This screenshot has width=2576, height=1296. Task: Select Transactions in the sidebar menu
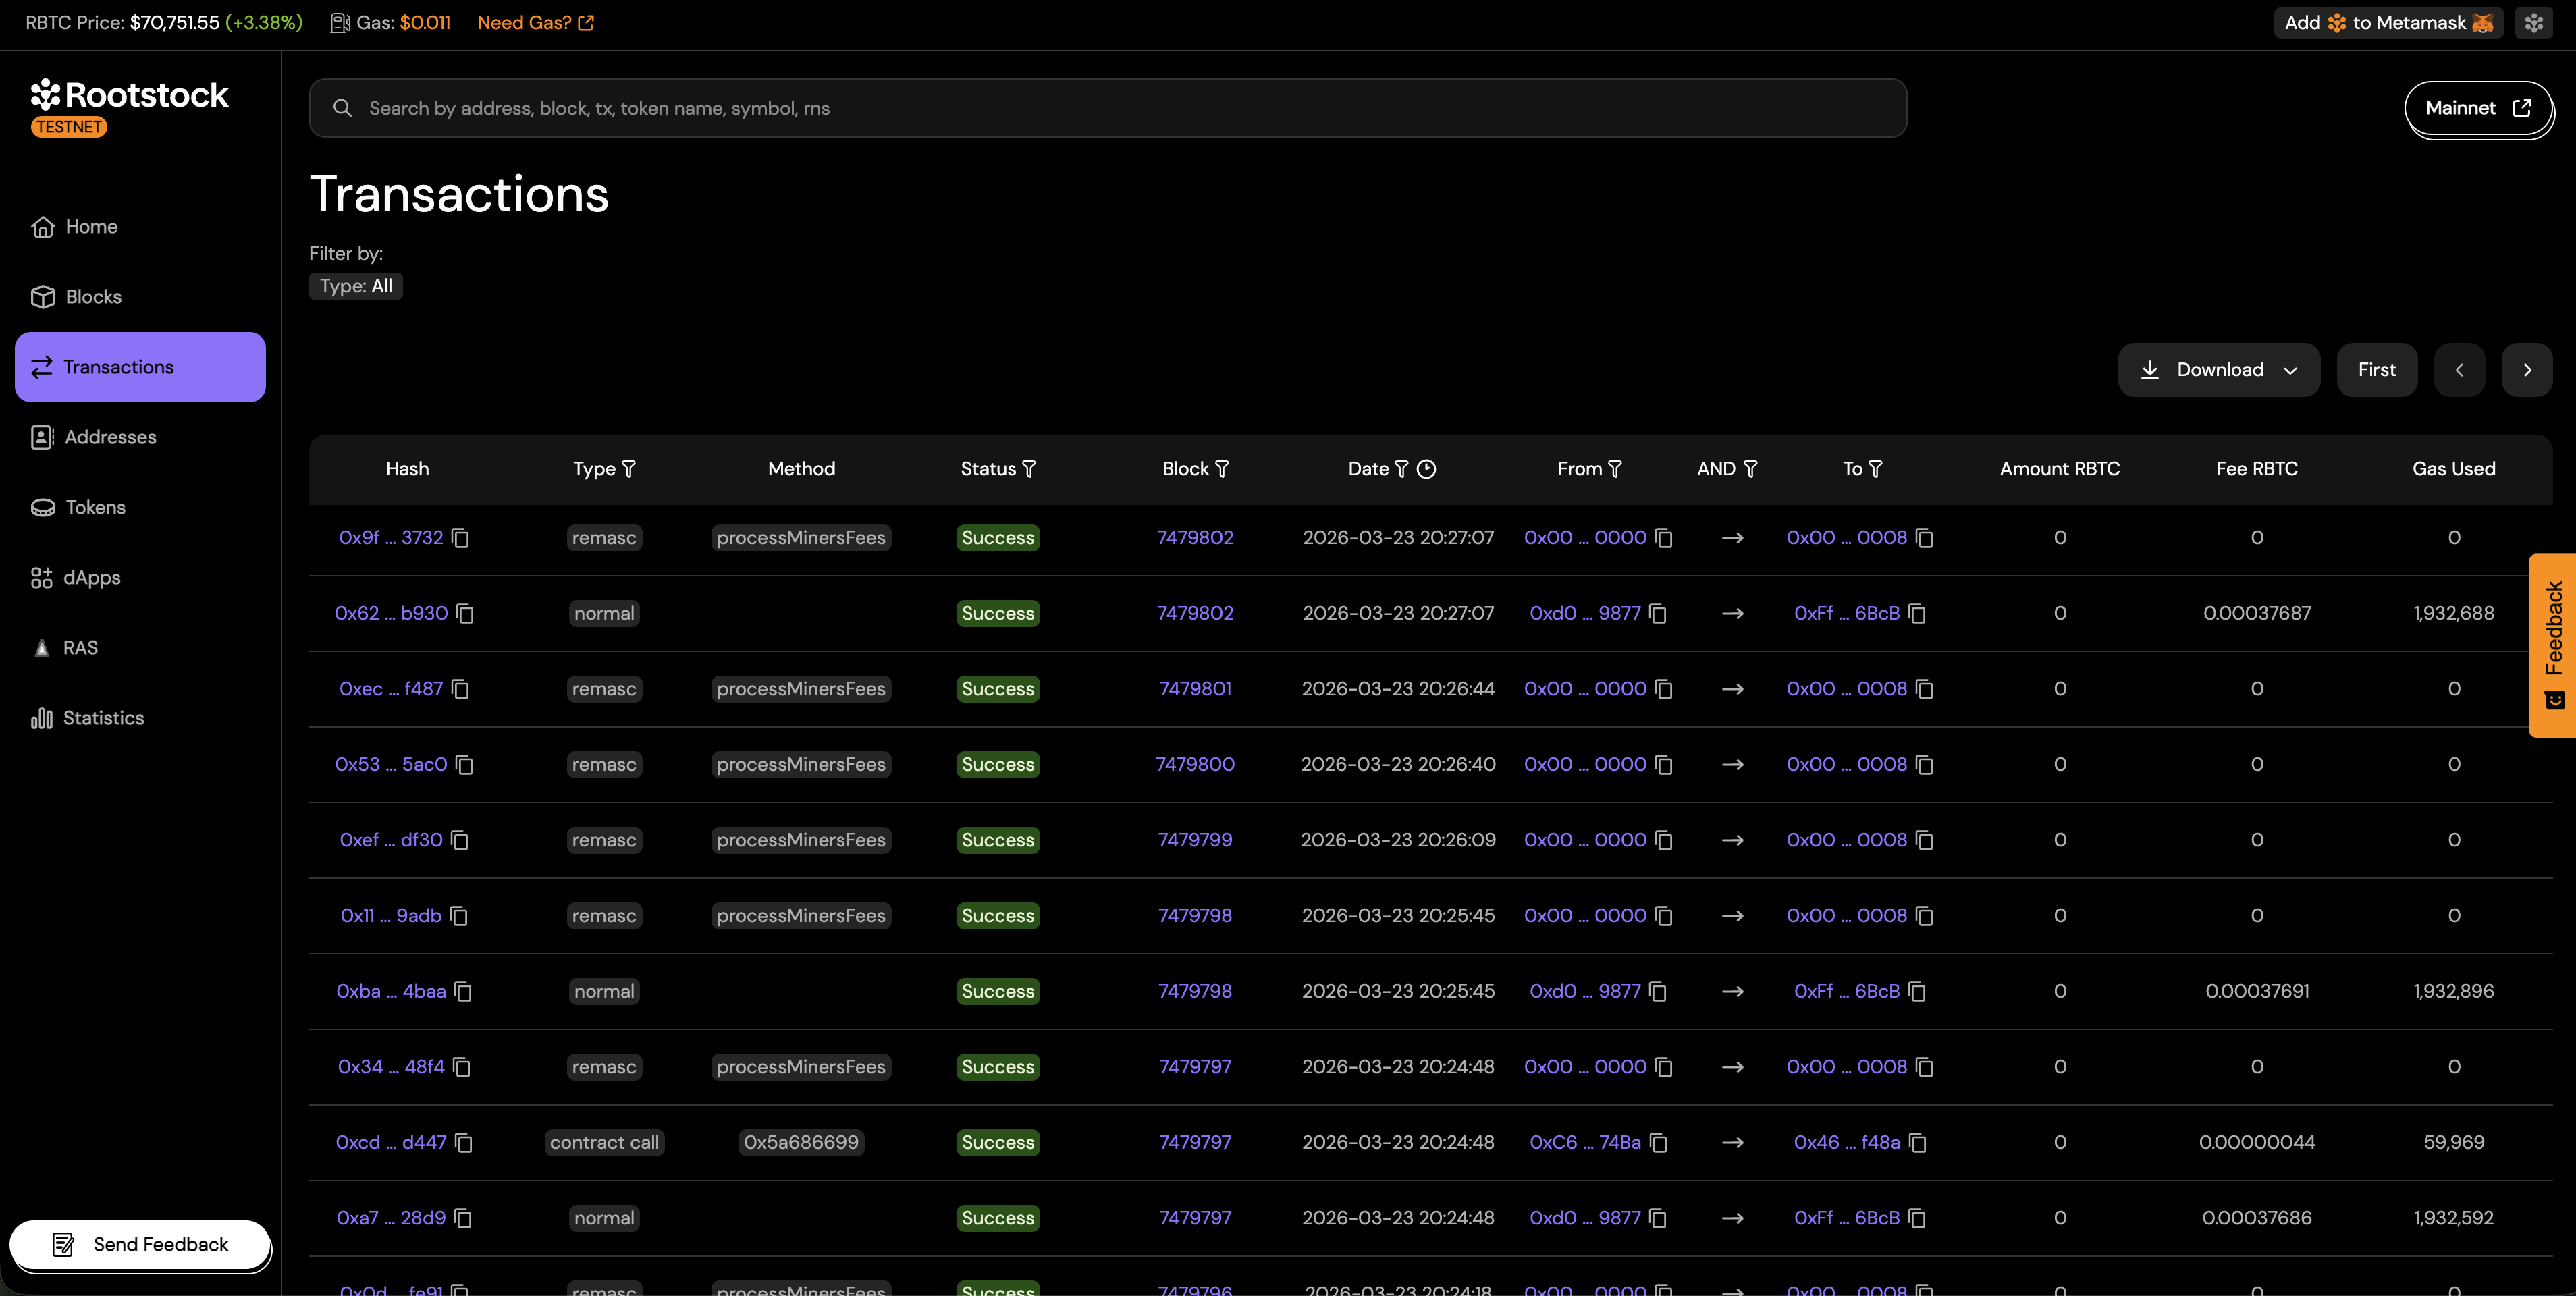[x=117, y=366]
